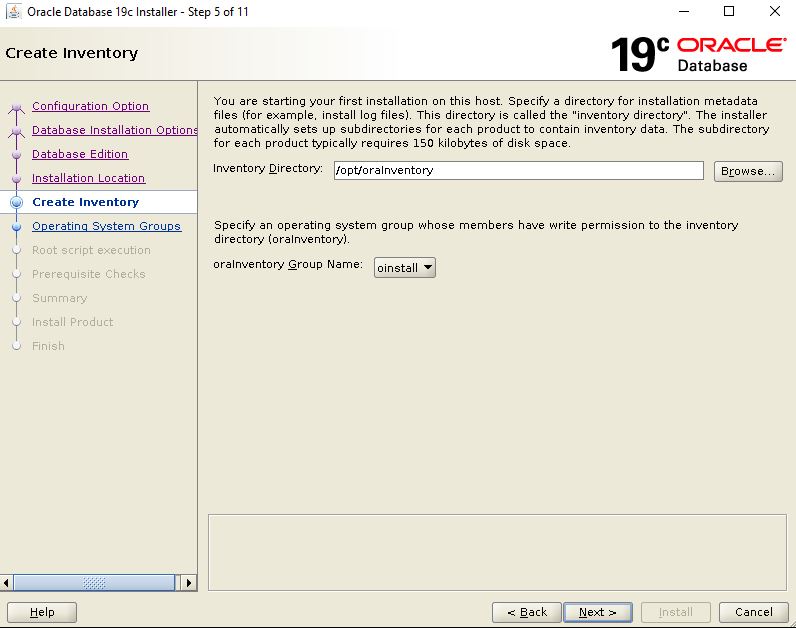Proceed with the Next button
796x628 pixels.
[x=598, y=612]
